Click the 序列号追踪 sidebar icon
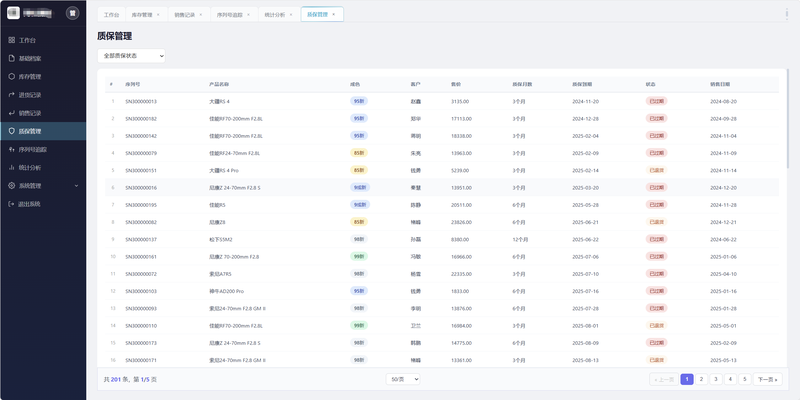 pyautogui.click(x=12, y=149)
